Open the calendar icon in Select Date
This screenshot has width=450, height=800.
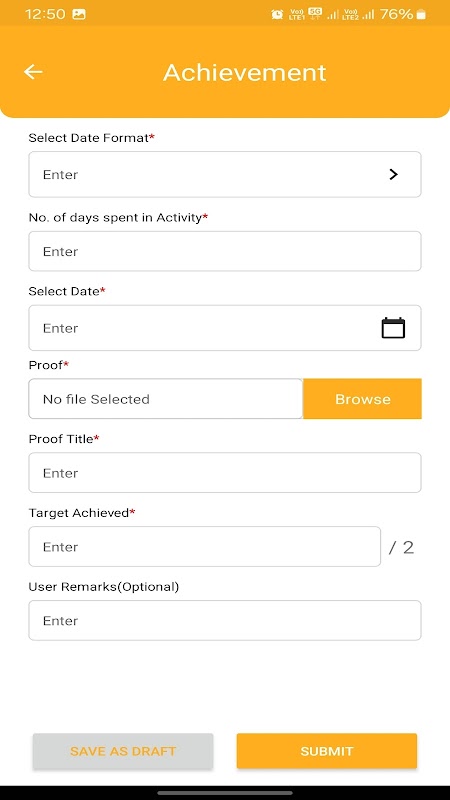coord(393,328)
